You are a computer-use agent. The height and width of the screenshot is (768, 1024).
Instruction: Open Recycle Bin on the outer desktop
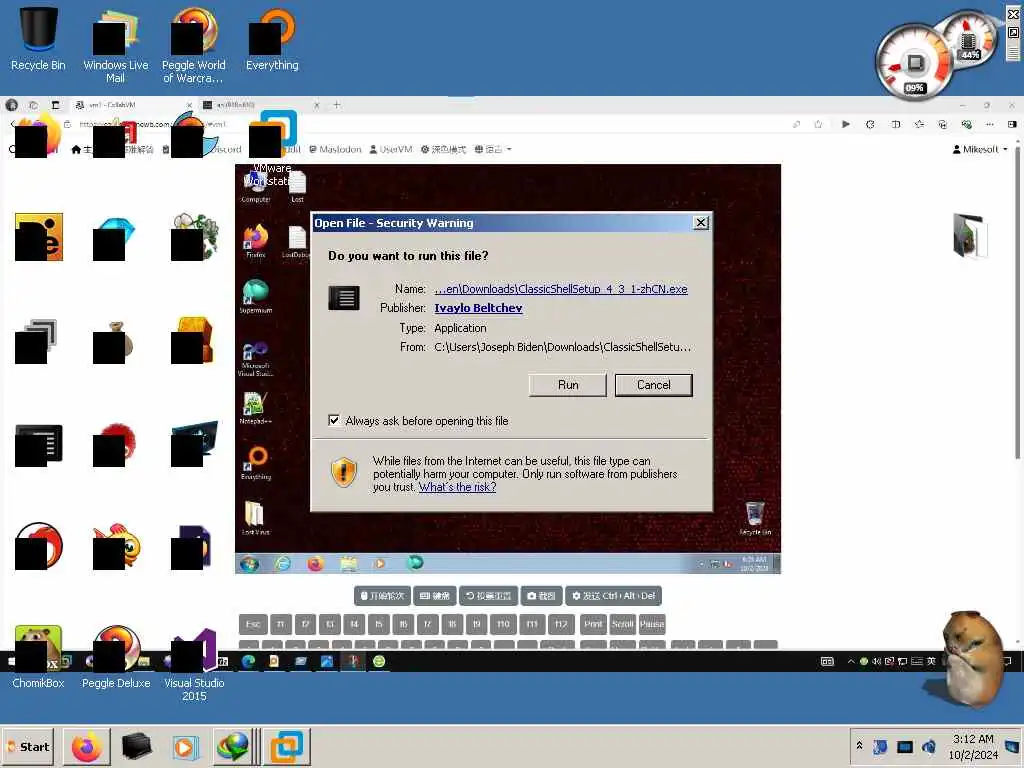38,38
